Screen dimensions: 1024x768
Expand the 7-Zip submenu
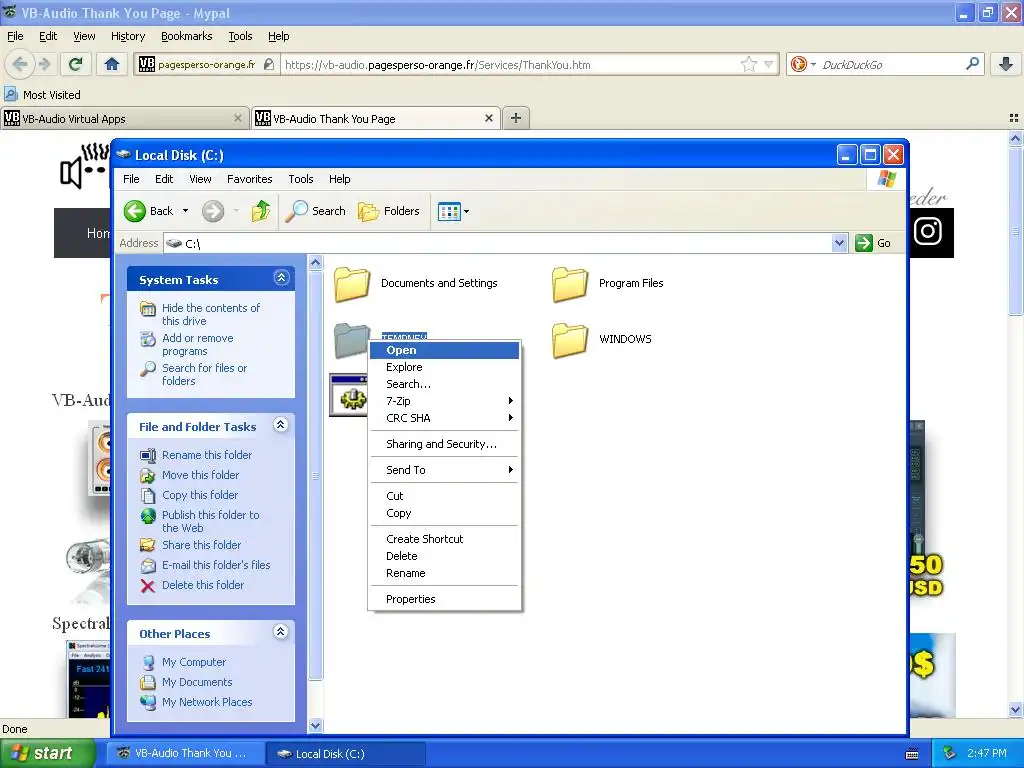445,401
